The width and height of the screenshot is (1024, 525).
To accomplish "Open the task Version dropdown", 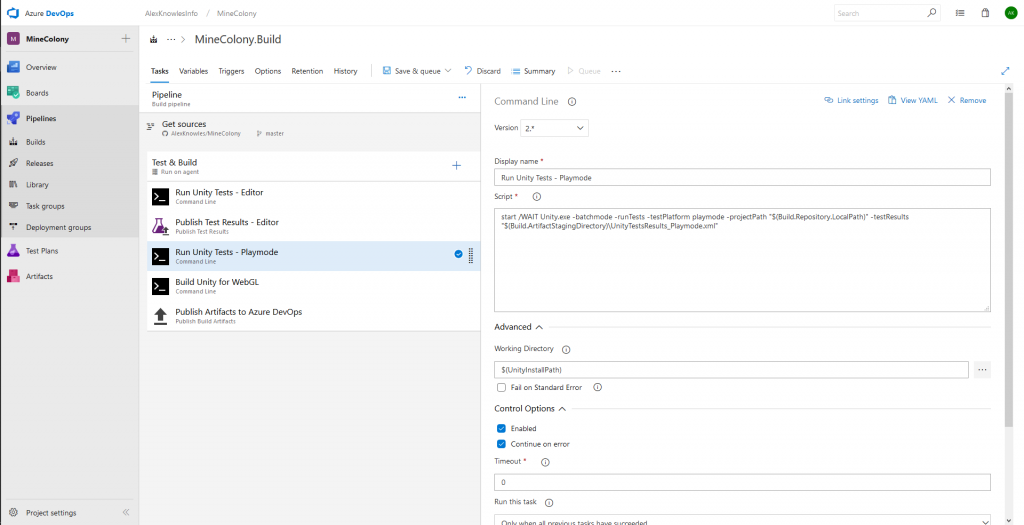I will point(554,128).
